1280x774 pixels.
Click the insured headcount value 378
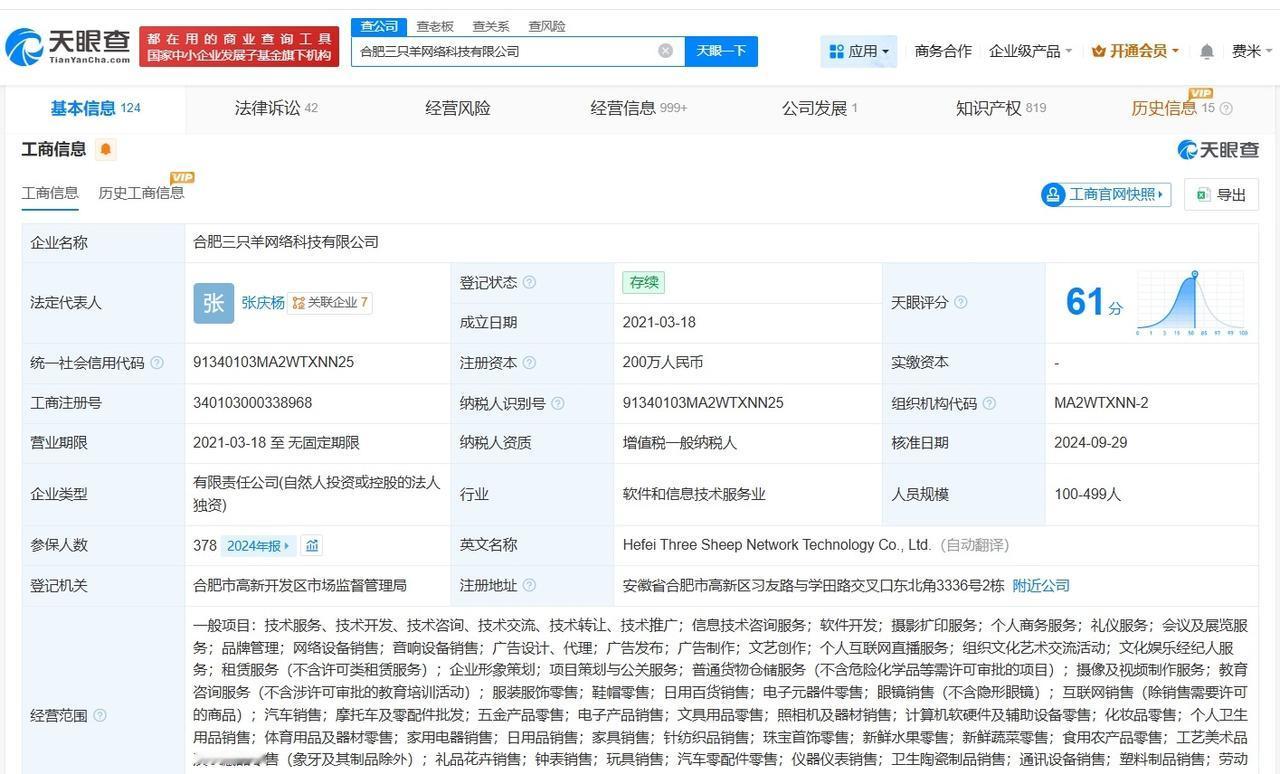(x=205, y=546)
